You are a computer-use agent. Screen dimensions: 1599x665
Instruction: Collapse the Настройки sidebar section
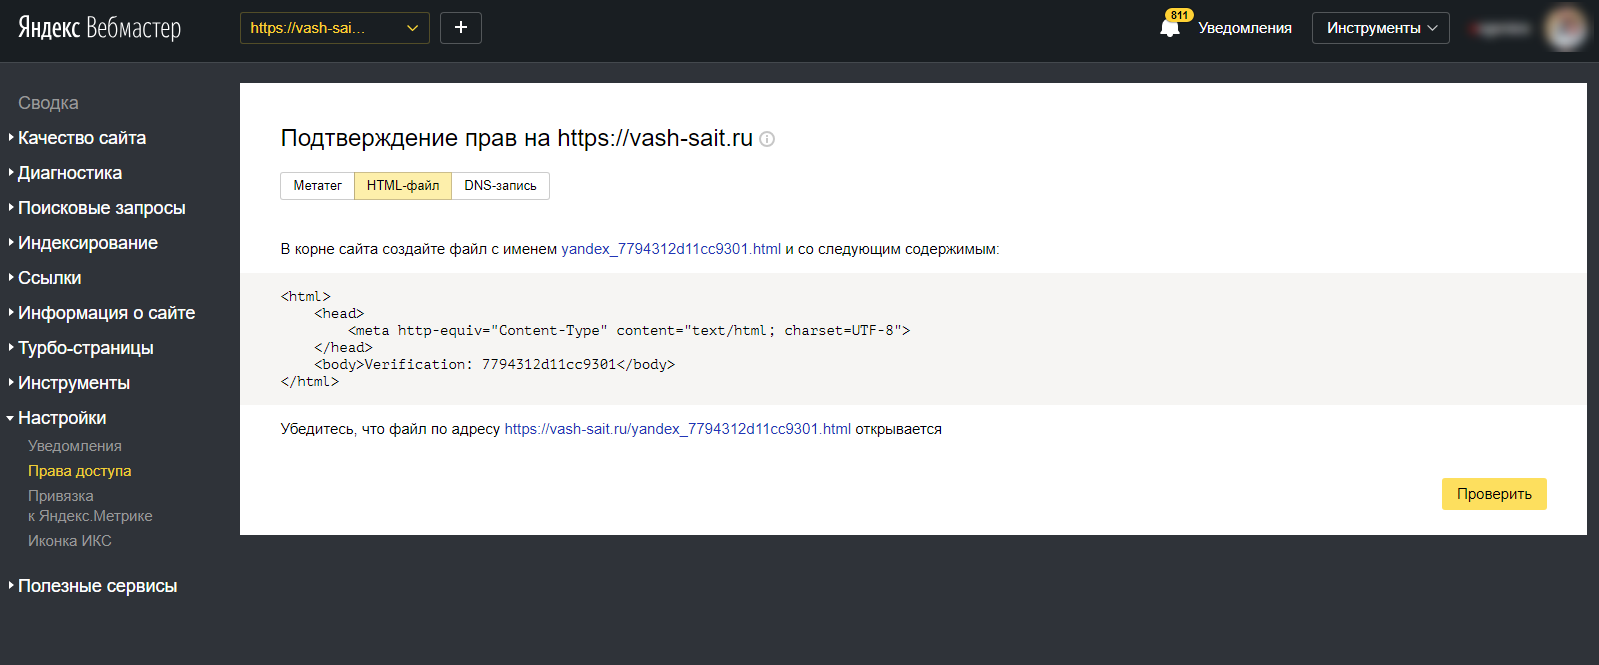tap(62, 418)
